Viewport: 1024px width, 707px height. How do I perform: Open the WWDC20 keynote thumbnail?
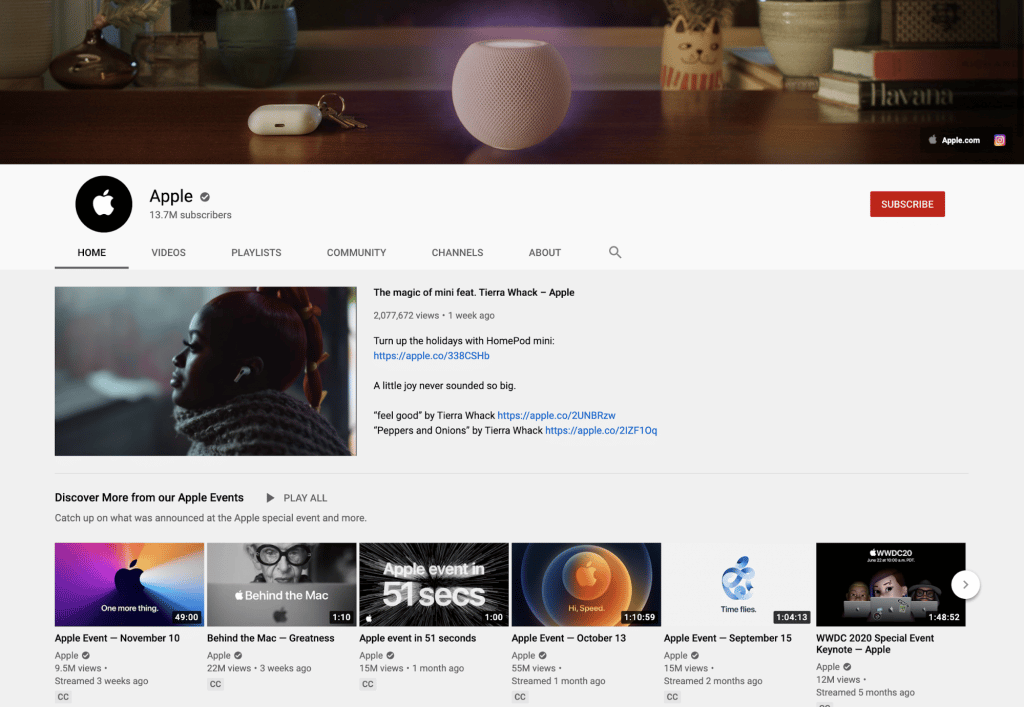coord(890,584)
